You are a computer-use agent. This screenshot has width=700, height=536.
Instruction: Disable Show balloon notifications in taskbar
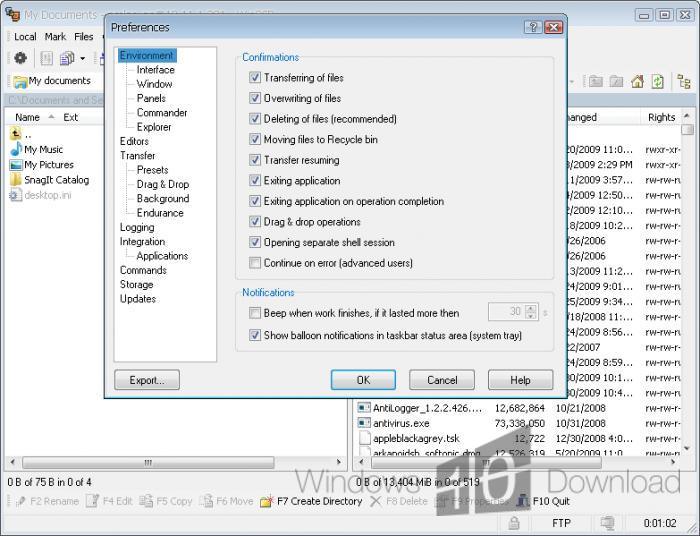254,335
